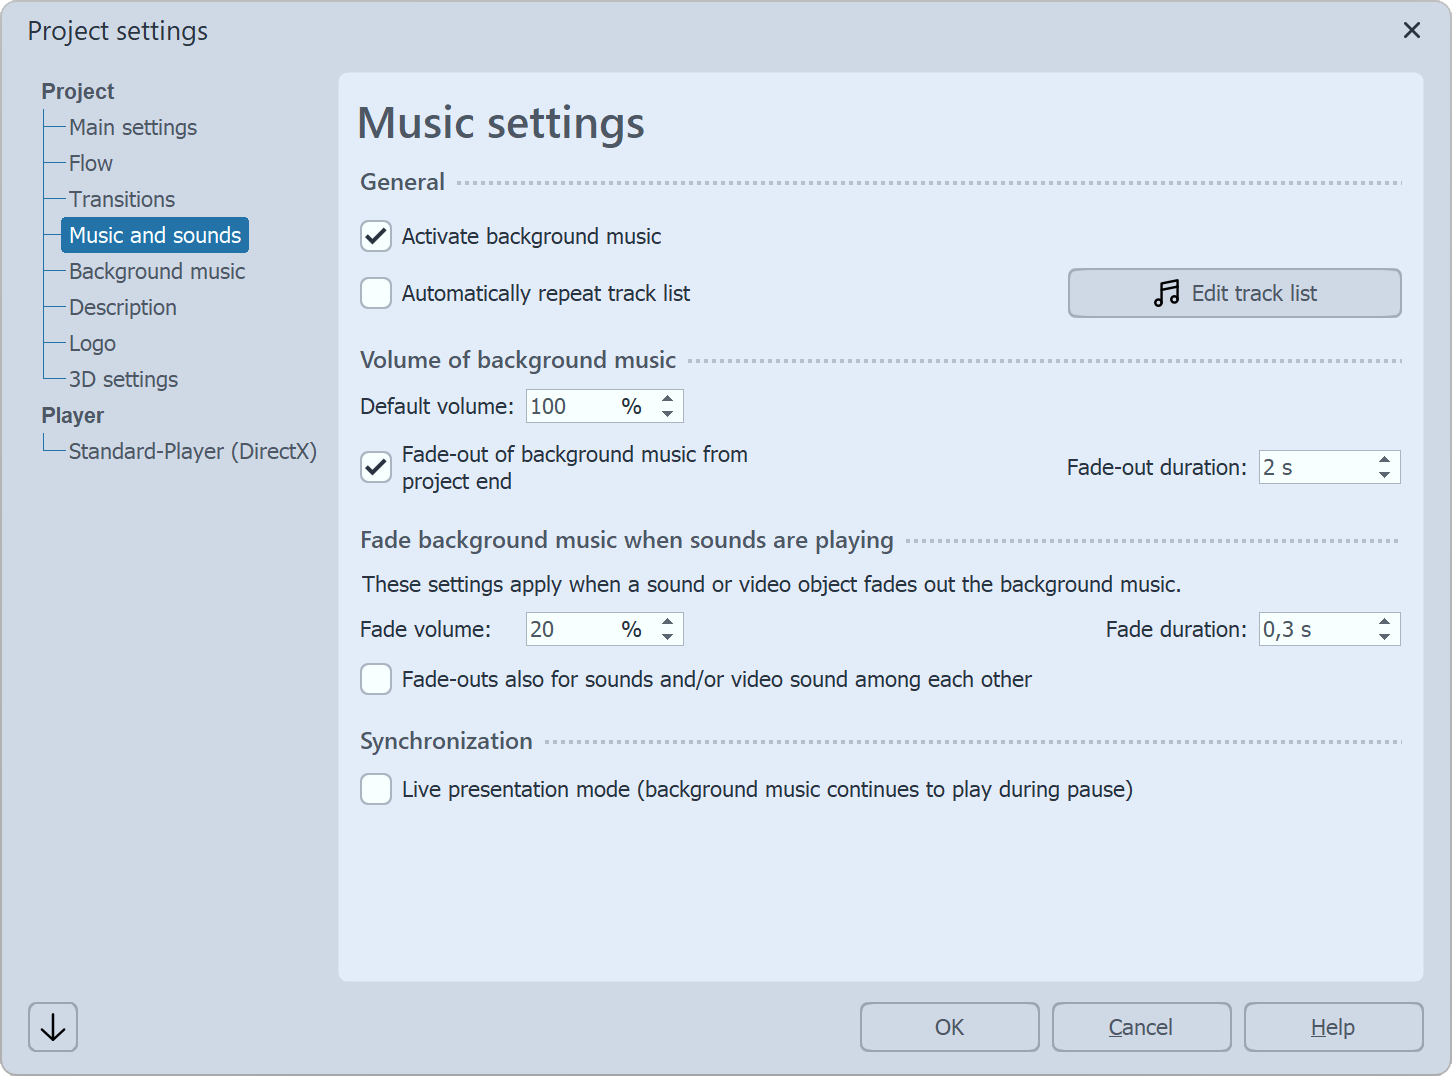Disable fade-out of background music from project end
Image resolution: width=1452 pixels, height=1076 pixels.
375,467
